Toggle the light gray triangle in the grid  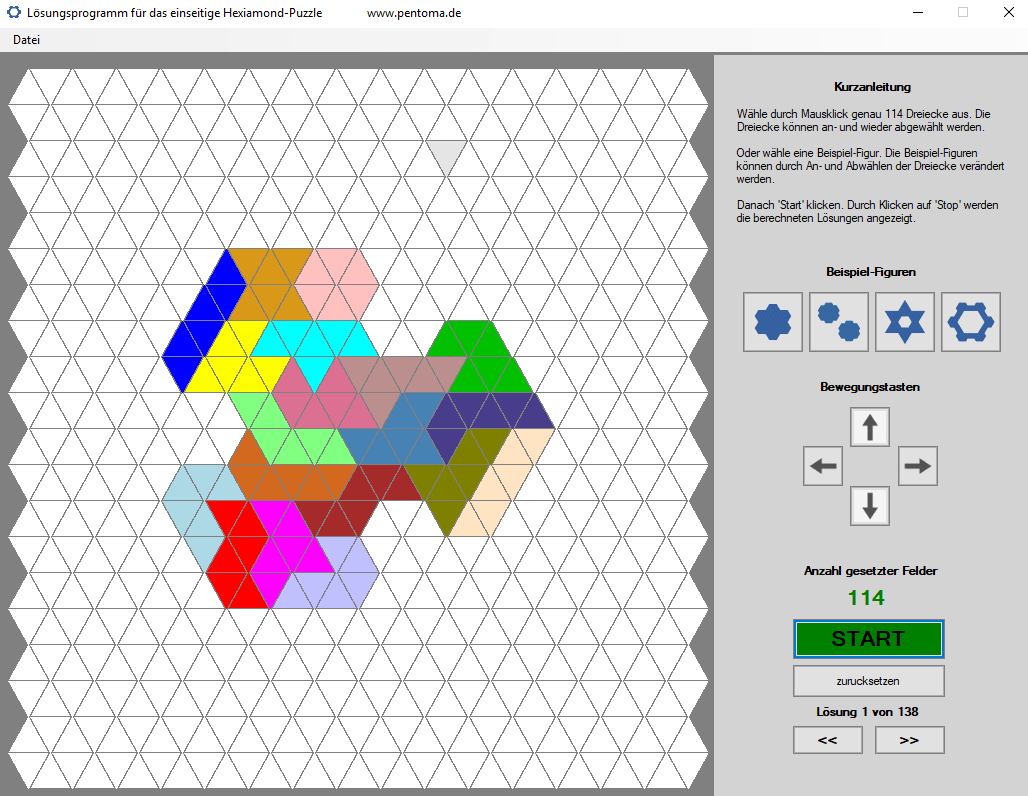446,153
